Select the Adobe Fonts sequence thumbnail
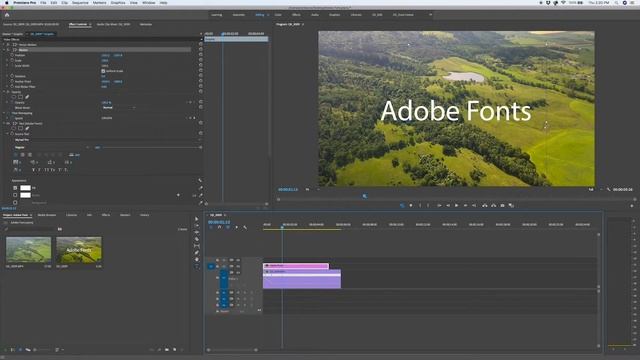The image size is (640, 360). click(x=79, y=249)
